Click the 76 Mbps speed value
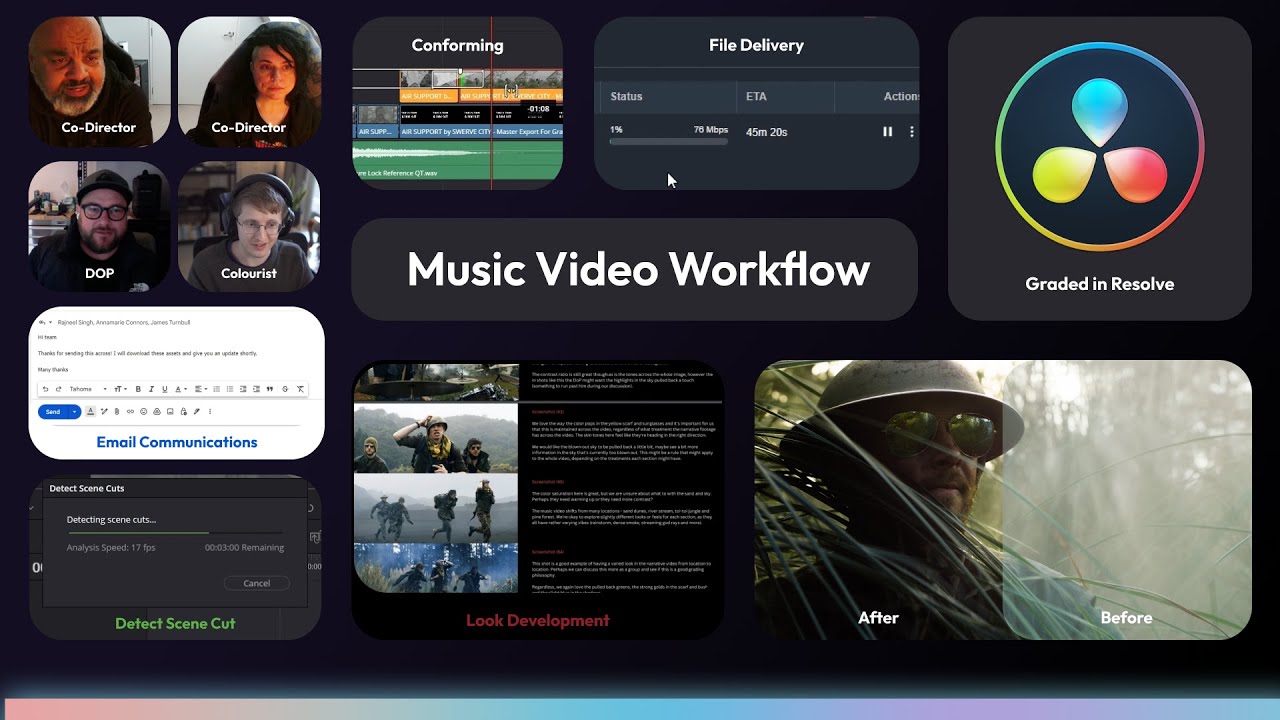The image size is (1280, 720). pos(711,130)
